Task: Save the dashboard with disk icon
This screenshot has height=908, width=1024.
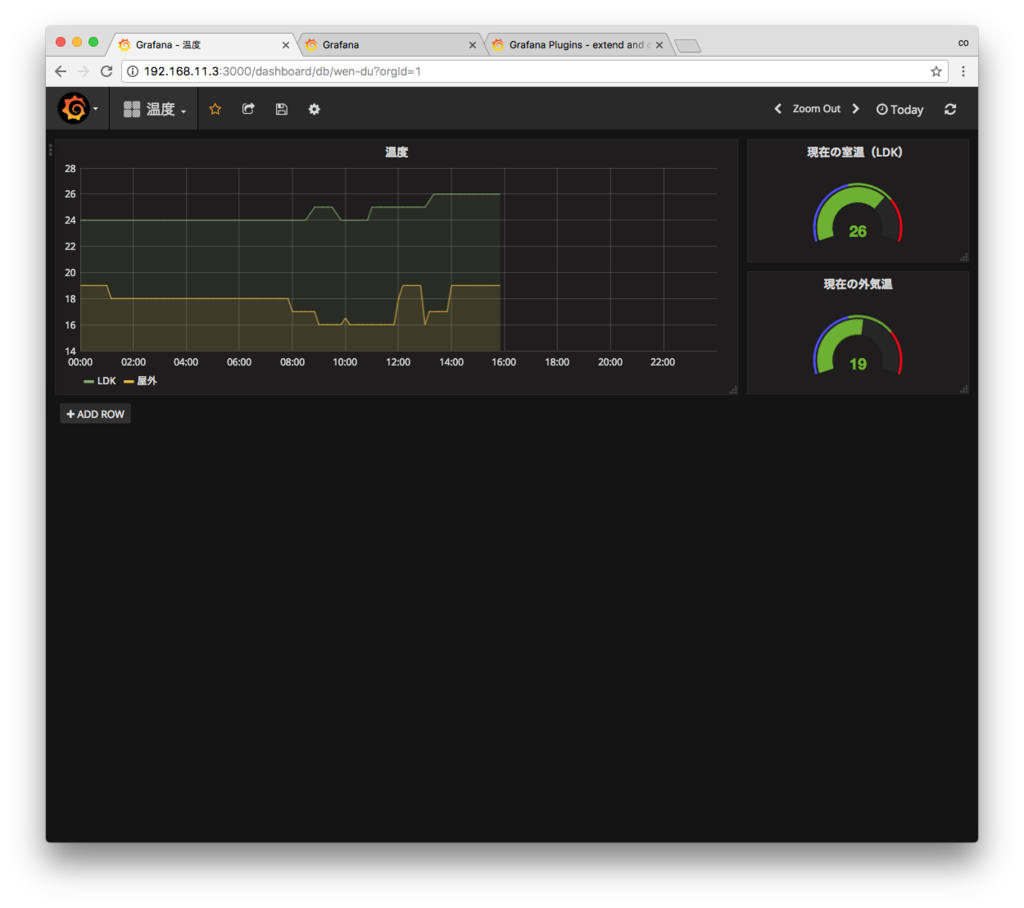Action: click(x=281, y=109)
